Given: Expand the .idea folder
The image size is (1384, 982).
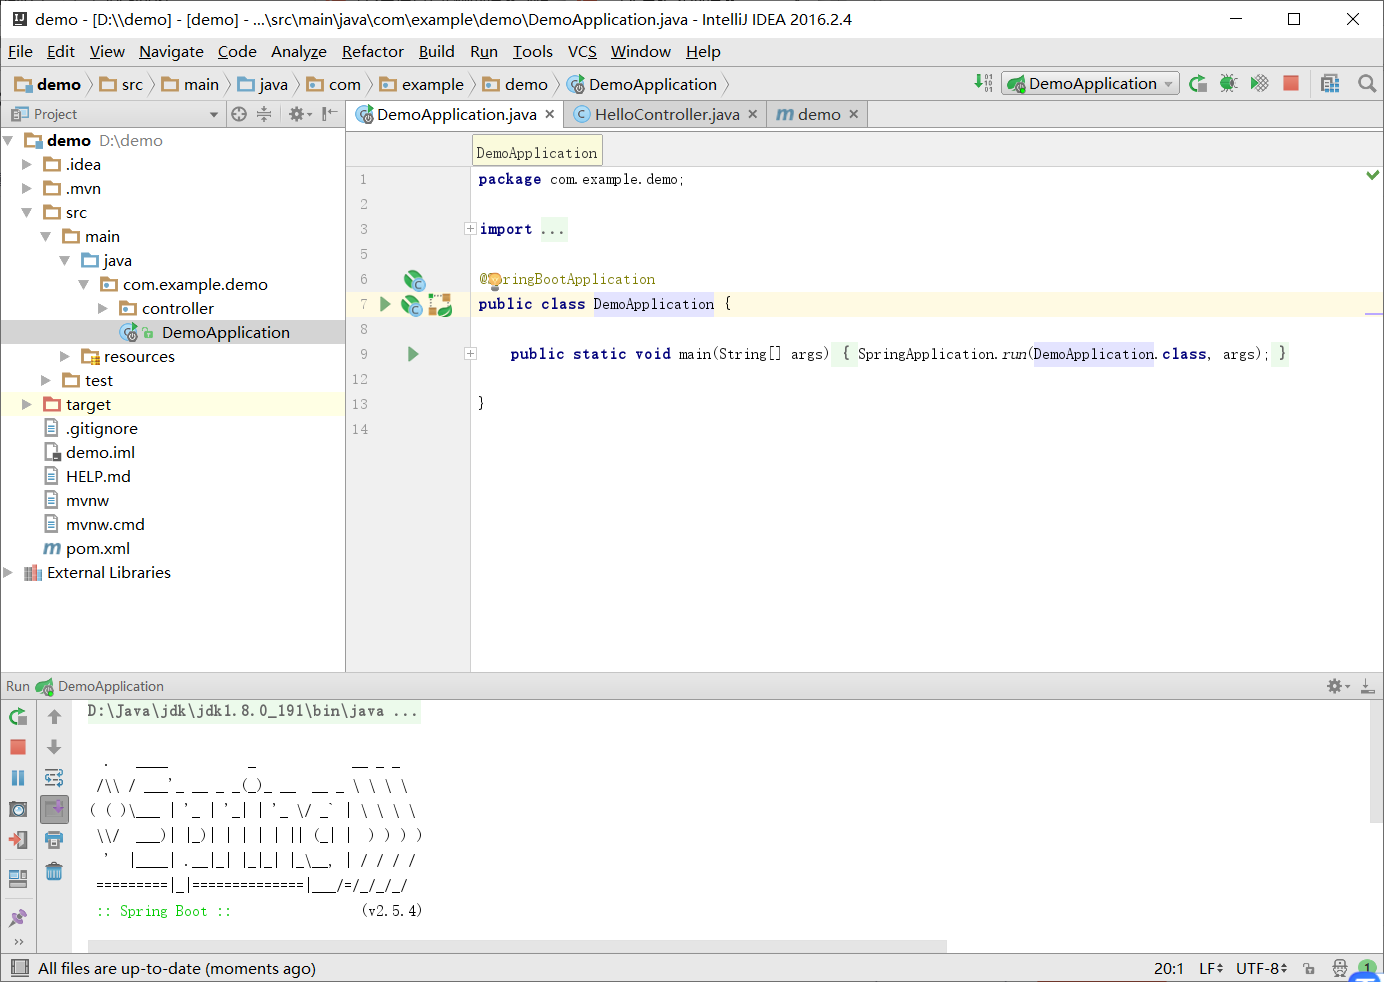Looking at the screenshot, I should click(27, 164).
